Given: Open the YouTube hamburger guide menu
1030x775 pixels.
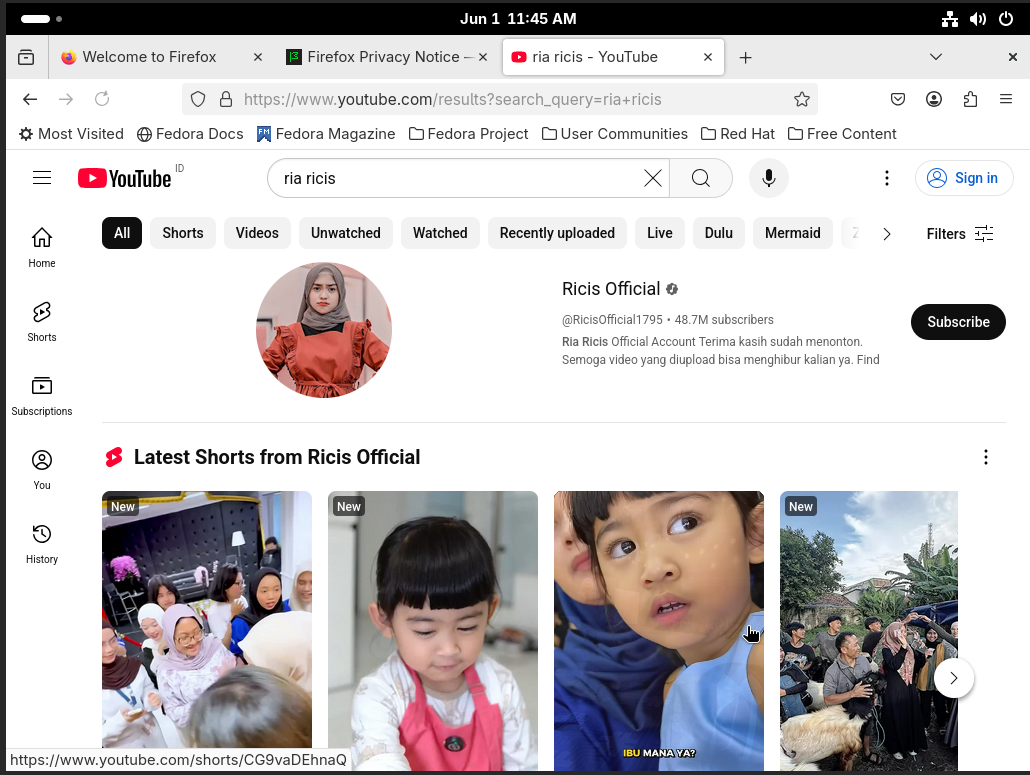Looking at the screenshot, I should (42, 178).
